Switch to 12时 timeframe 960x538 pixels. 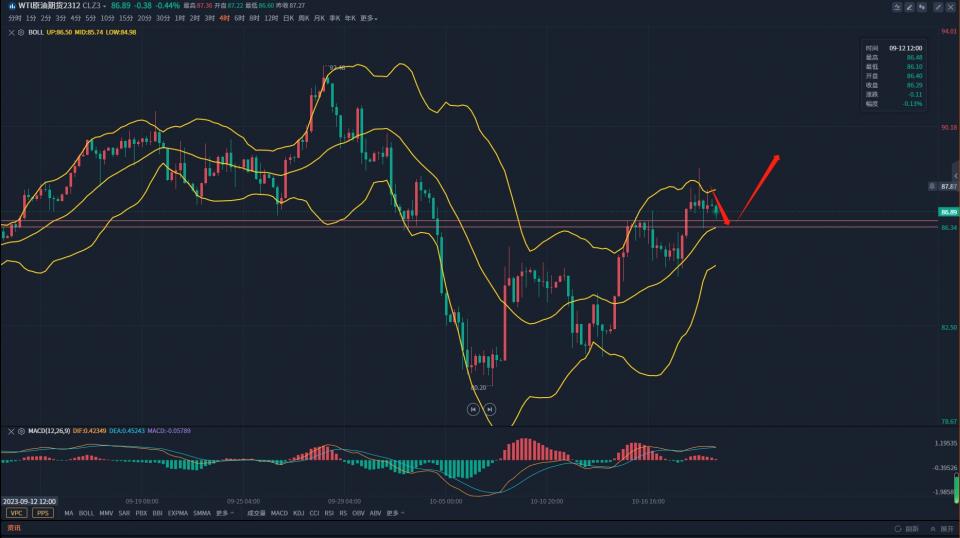click(271, 18)
